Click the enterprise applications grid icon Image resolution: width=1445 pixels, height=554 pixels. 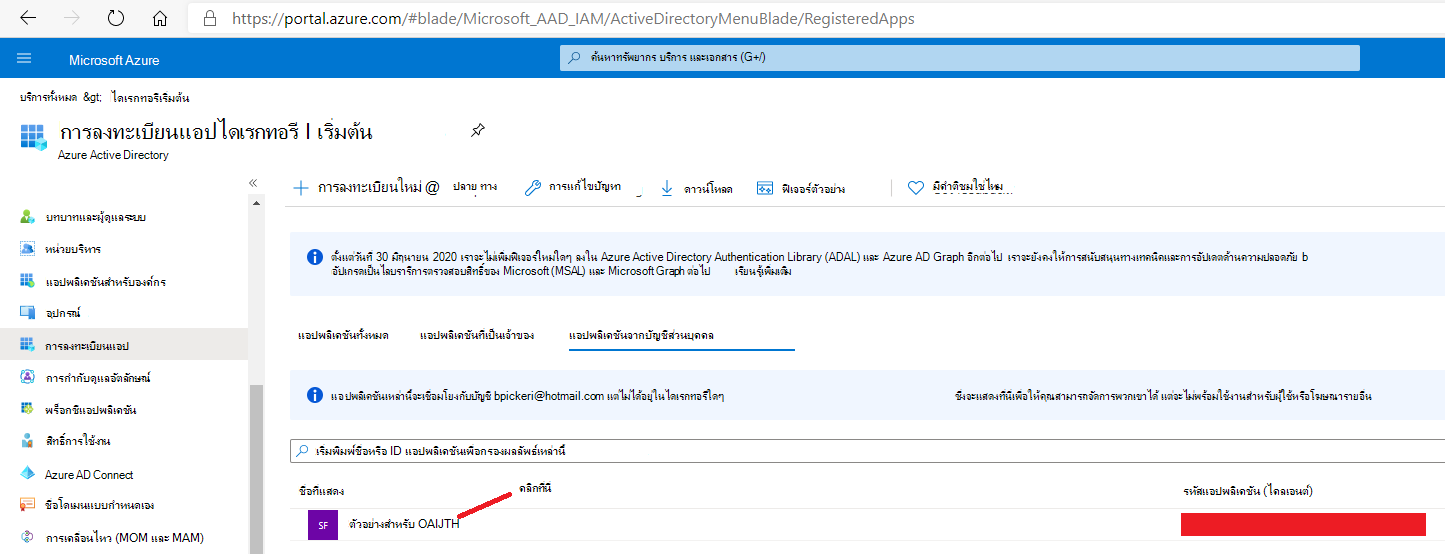(28, 281)
